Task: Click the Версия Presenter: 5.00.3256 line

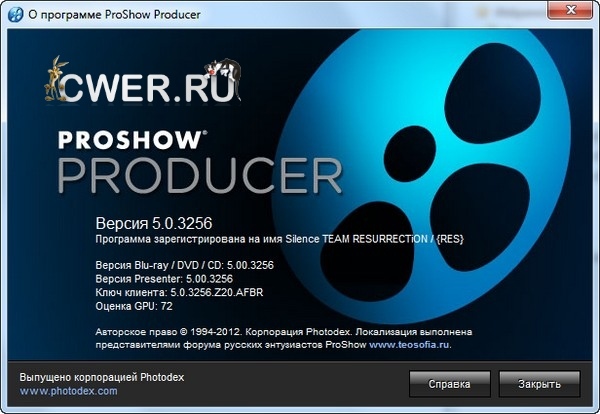Action: (164, 279)
